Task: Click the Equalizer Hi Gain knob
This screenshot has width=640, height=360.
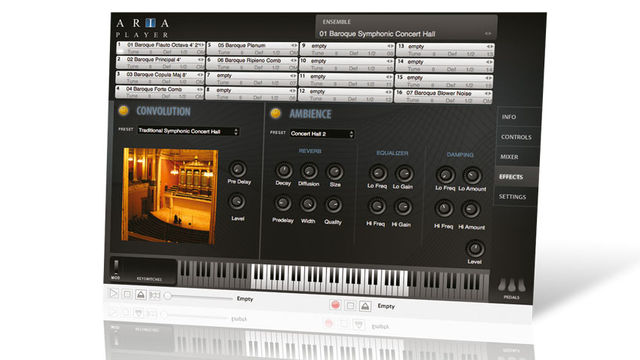Action: tap(403, 208)
